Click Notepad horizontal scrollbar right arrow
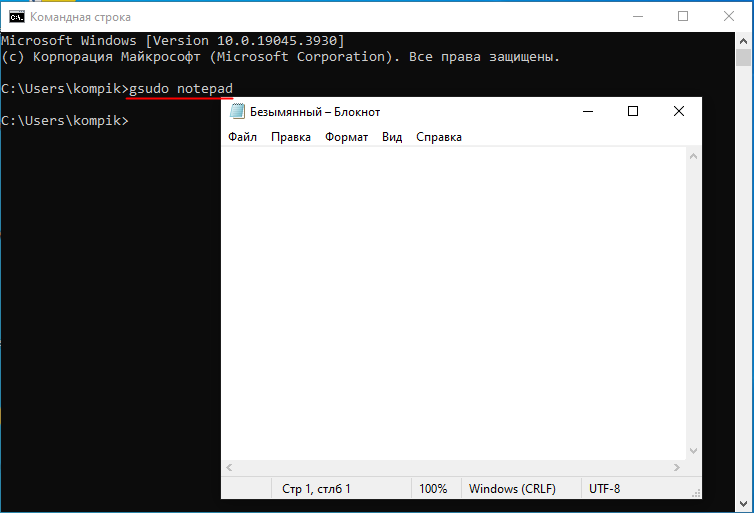This screenshot has height=513, width=754. tap(677, 467)
